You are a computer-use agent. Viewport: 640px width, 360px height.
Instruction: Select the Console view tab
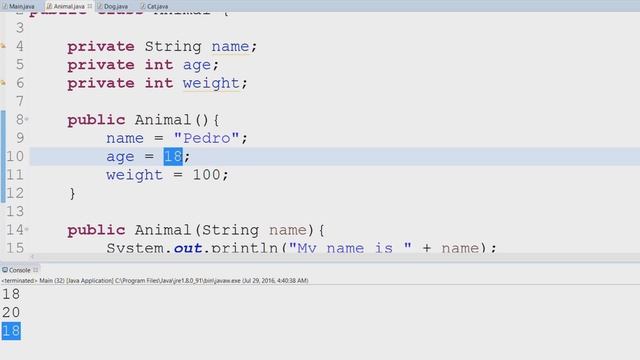click(x=19, y=270)
